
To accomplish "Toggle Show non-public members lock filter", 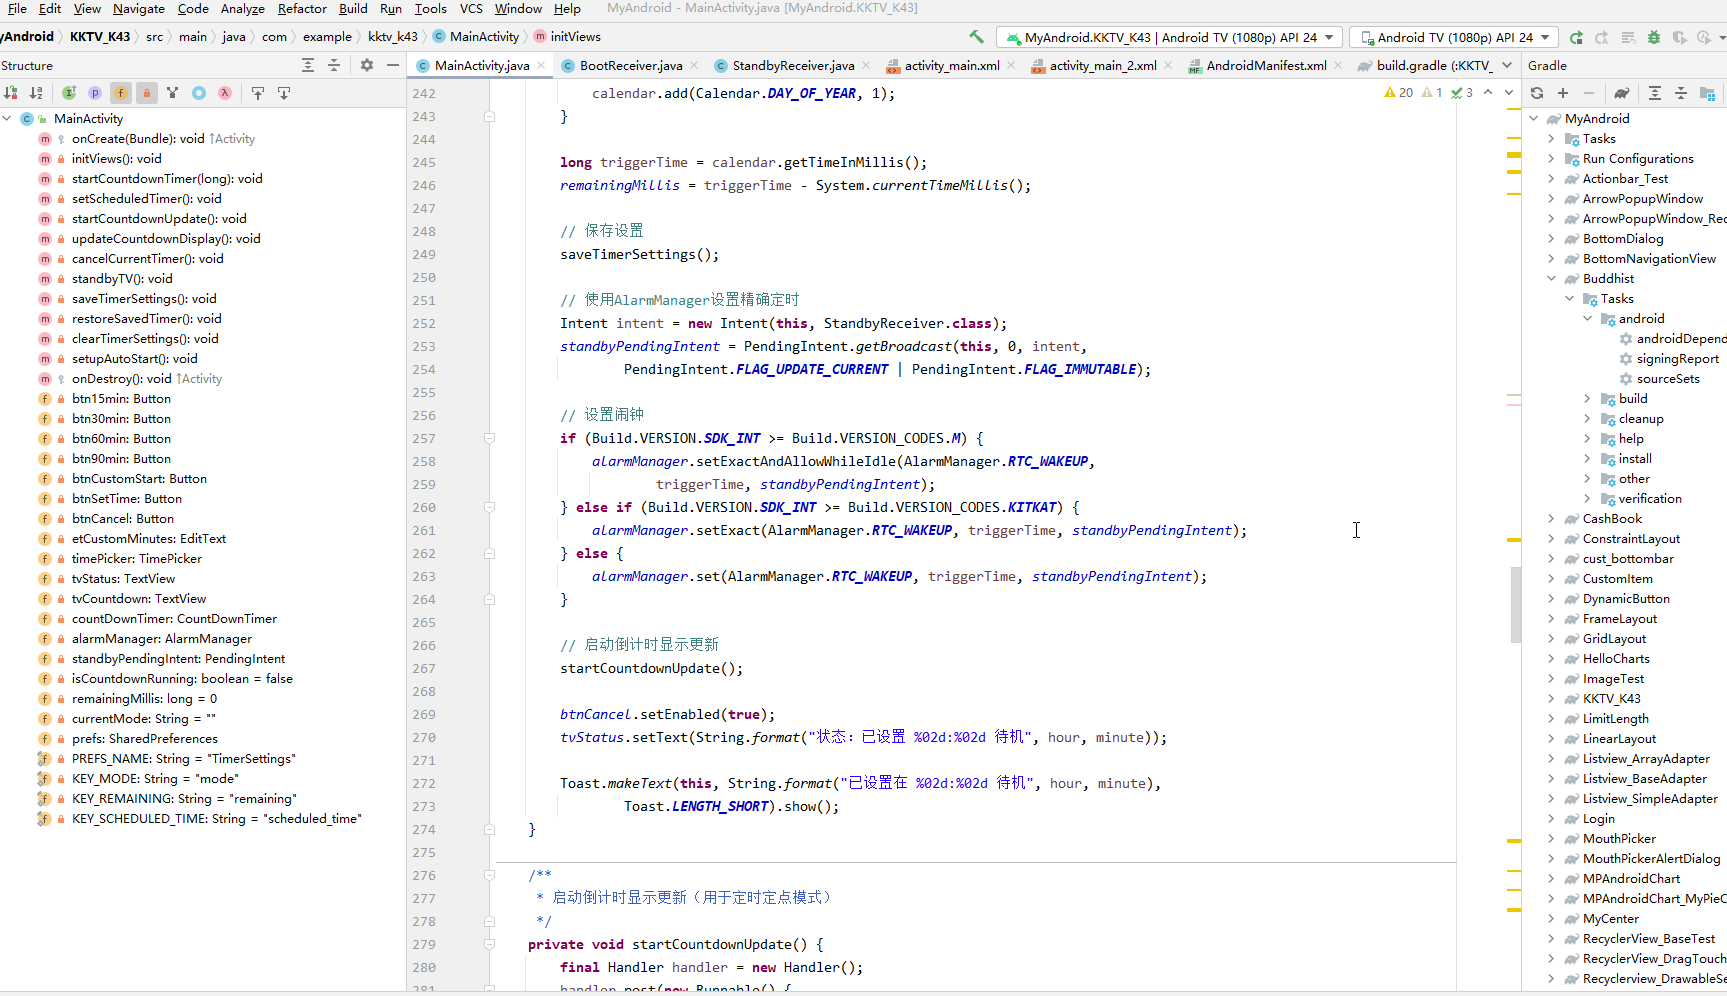I will tap(147, 93).
